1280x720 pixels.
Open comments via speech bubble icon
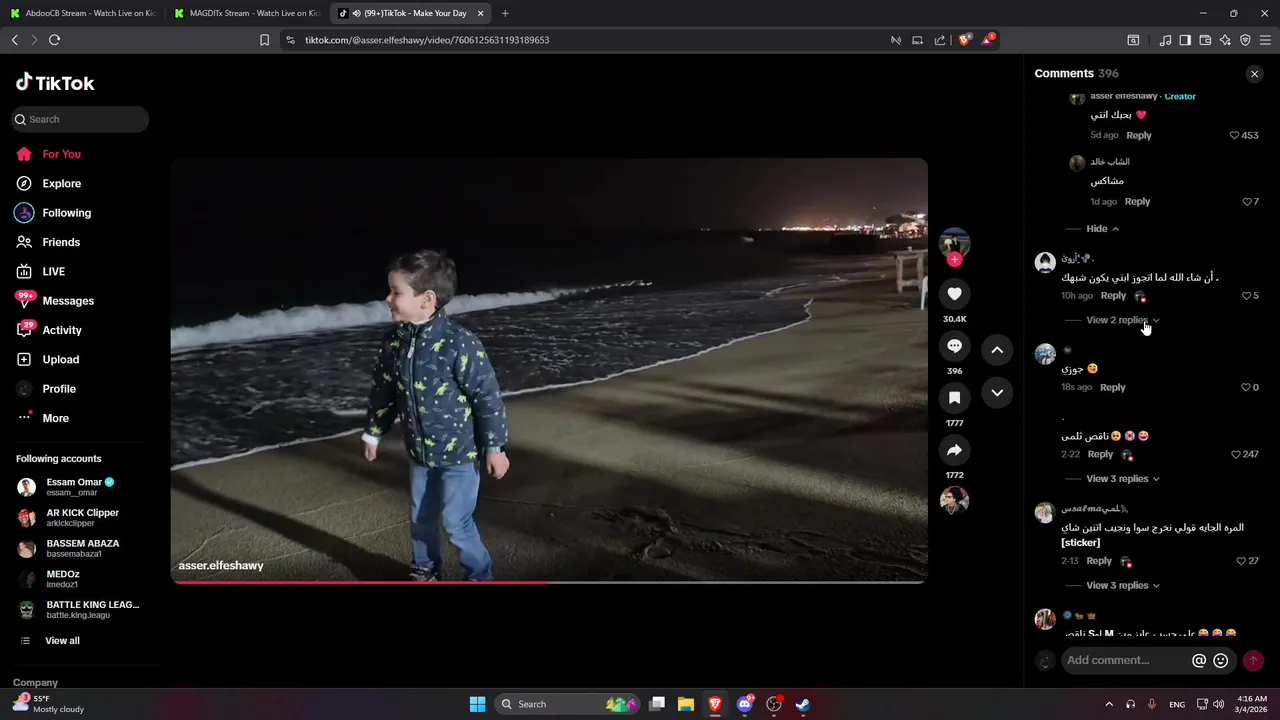point(954,346)
